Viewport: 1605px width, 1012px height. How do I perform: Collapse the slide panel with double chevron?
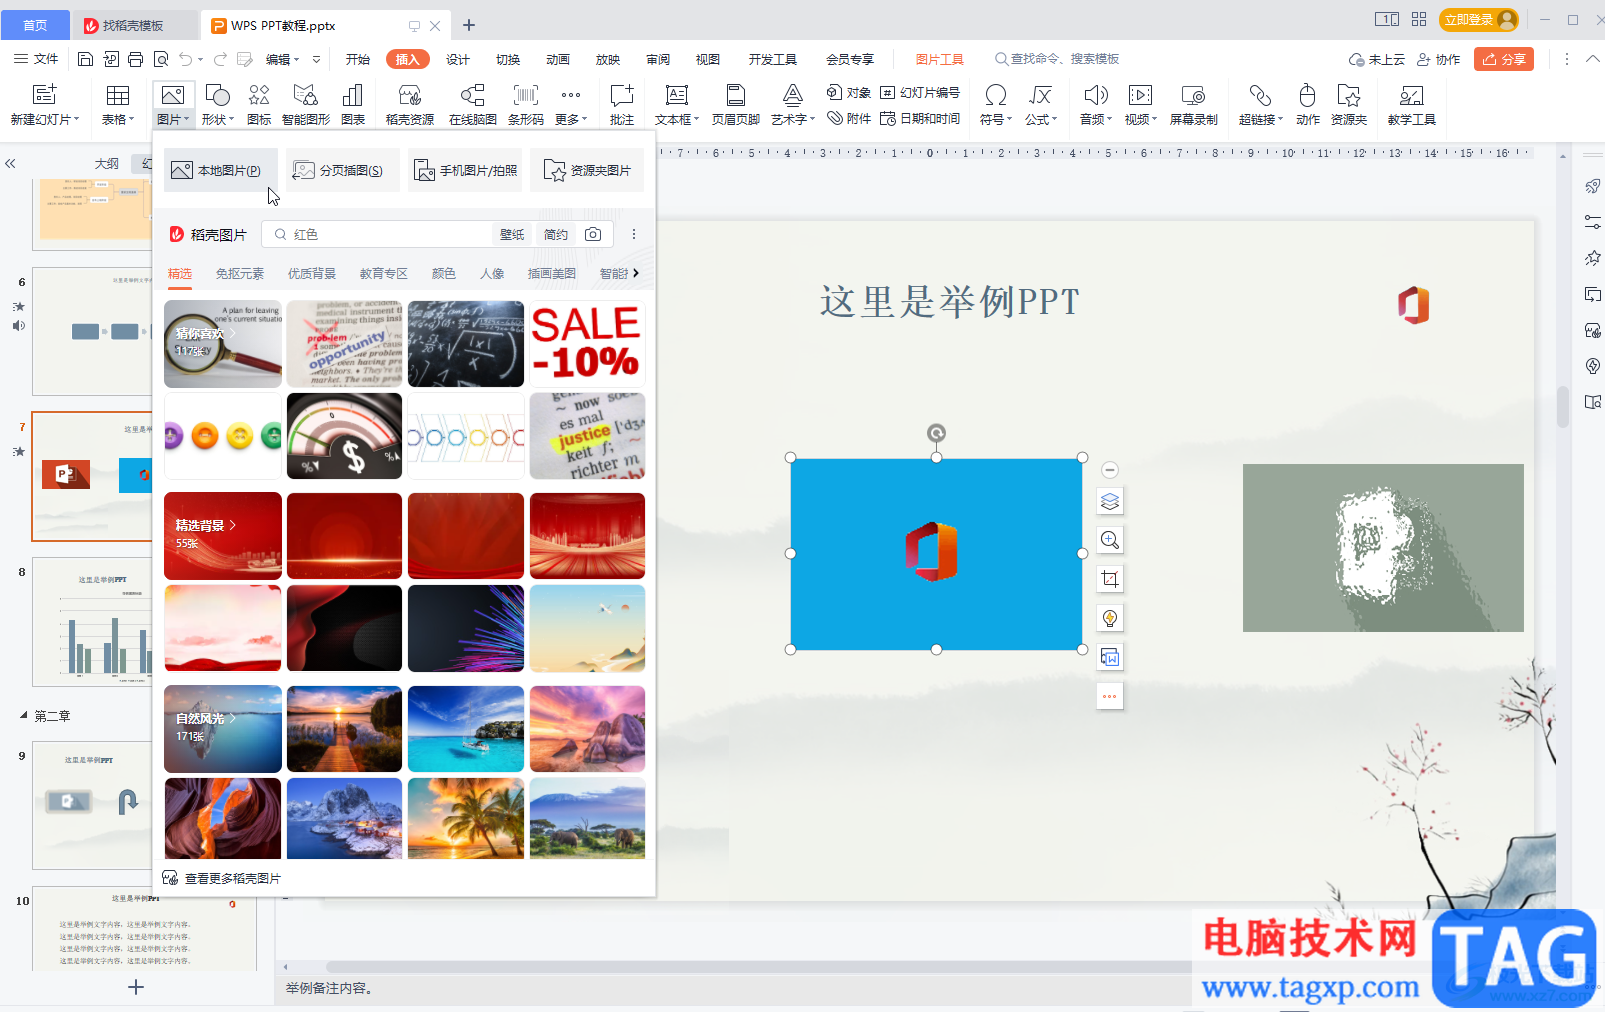click(x=10, y=163)
